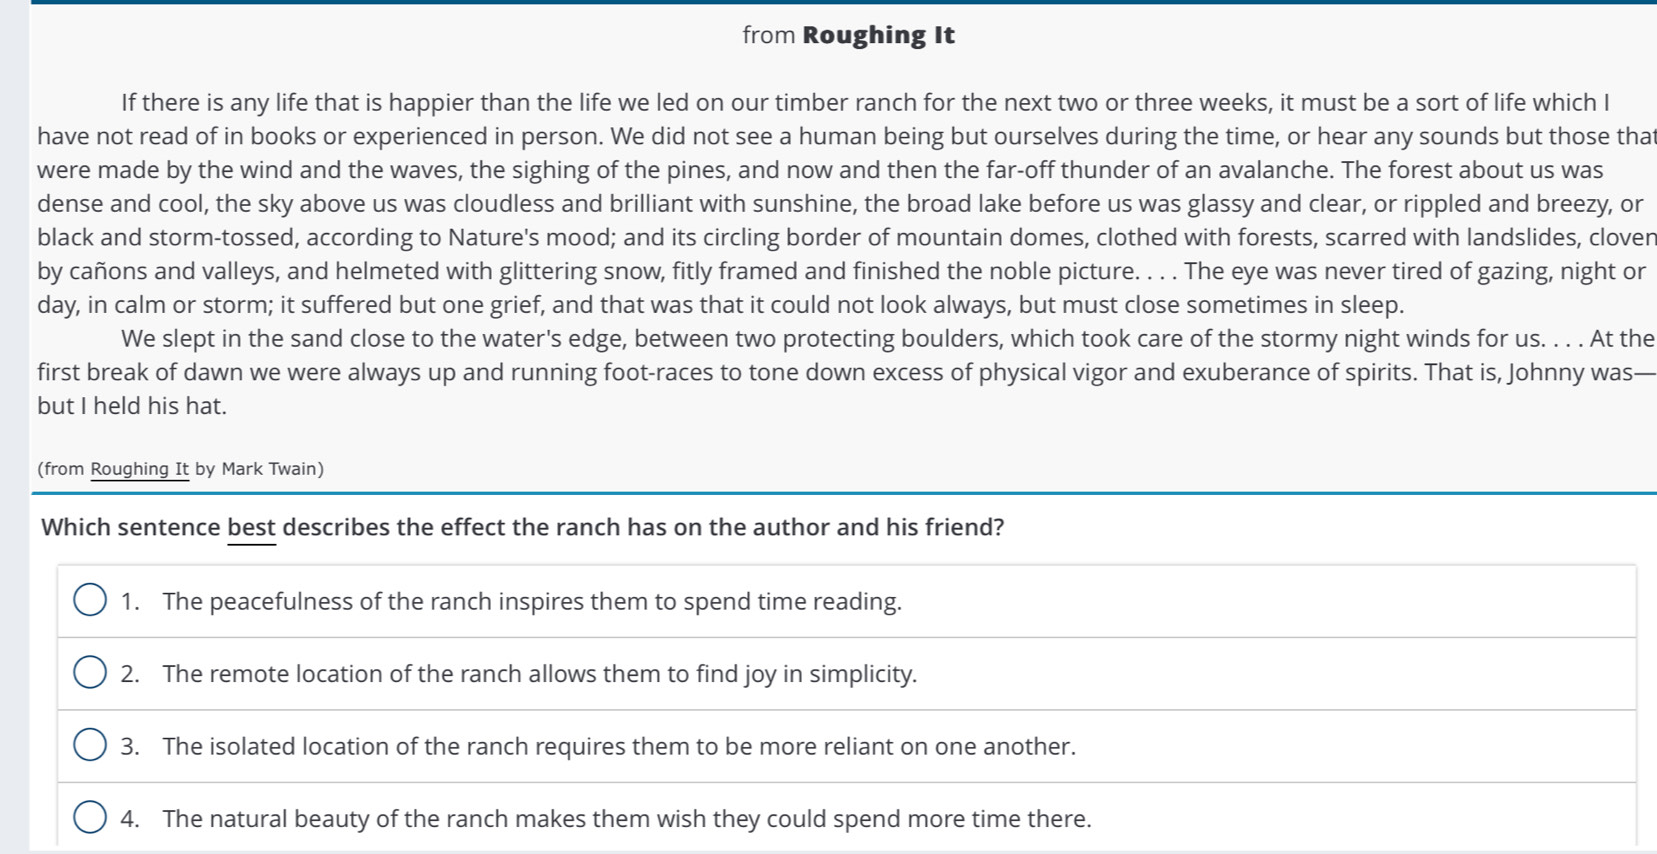Click the underlined Roughing It citation link
This screenshot has width=1657, height=854.
tap(140, 469)
